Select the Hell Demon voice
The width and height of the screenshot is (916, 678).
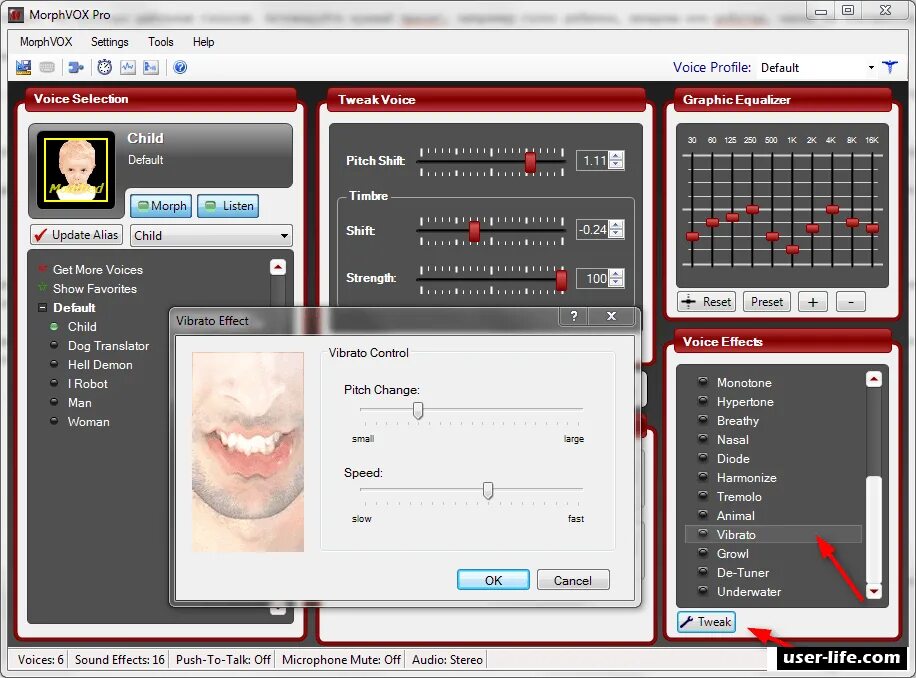pos(100,364)
